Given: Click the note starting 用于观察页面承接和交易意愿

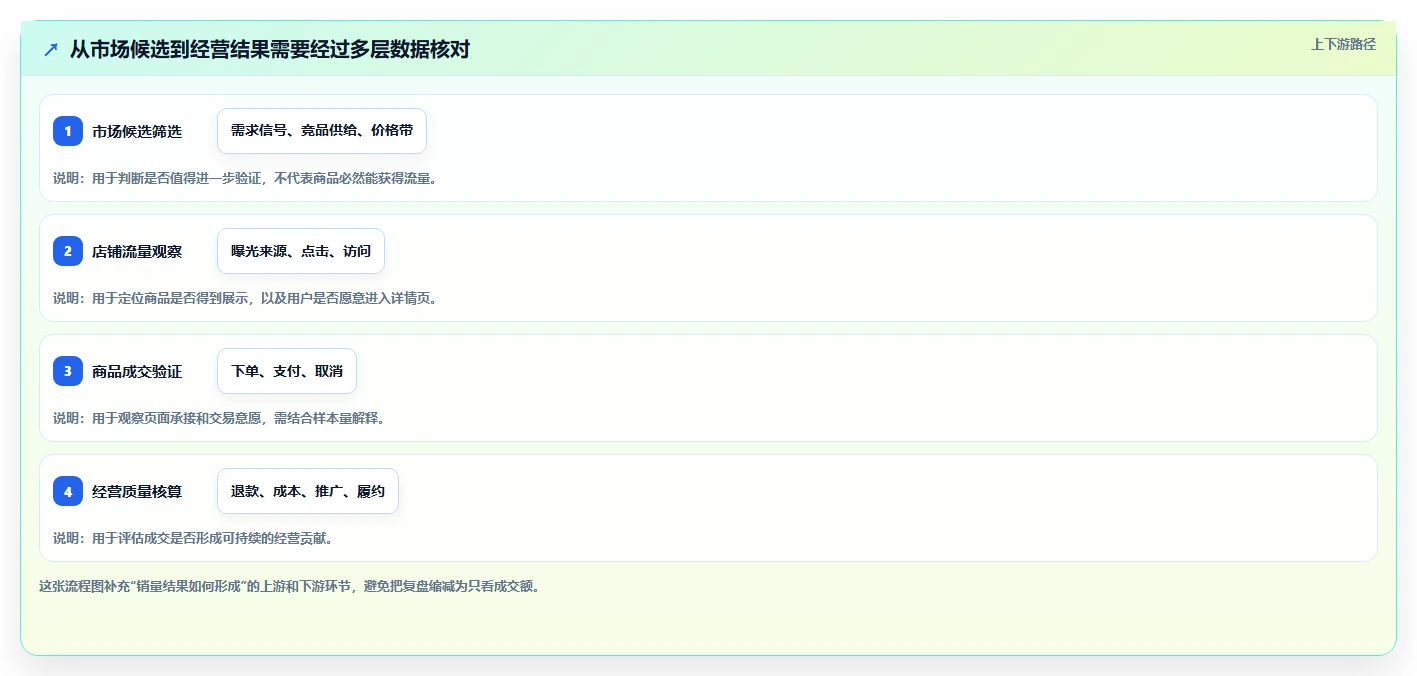Looking at the screenshot, I should click(x=219, y=418).
